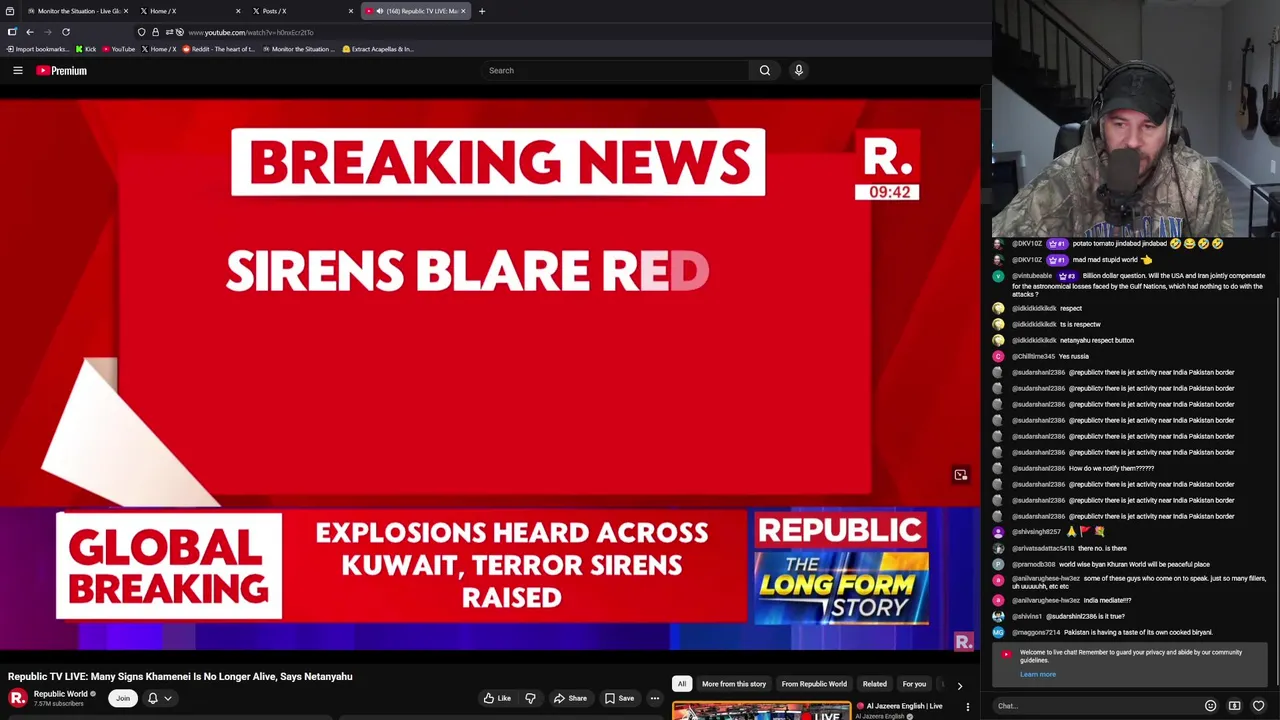Select From Republic World chip
The width and height of the screenshot is (1280, 720).
[x=814, y=684]
